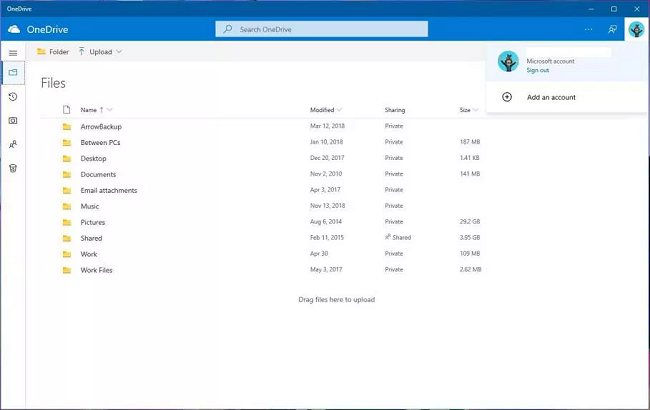Open the three-dots more options menu
The width and height of the screenshot is (650, 410).
pyautogui.click(x=589, y=29)
